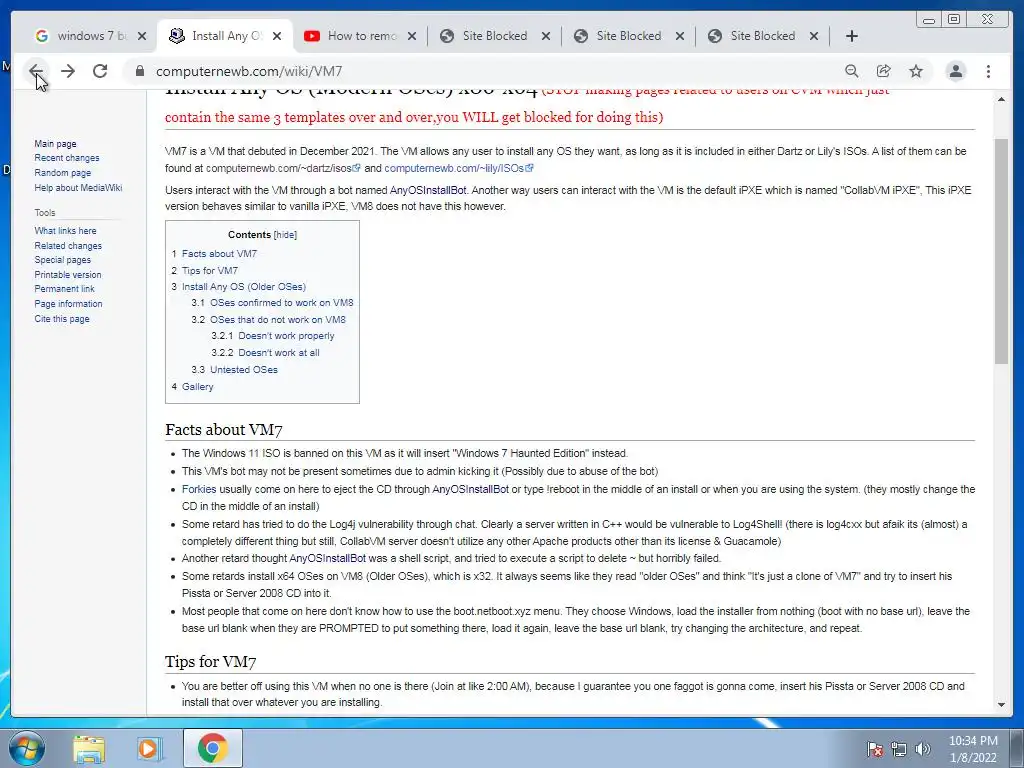1024x768 pixels.
Task: Open the computernewb.com/~lily/ISOs link
Action: coord(458,168)
